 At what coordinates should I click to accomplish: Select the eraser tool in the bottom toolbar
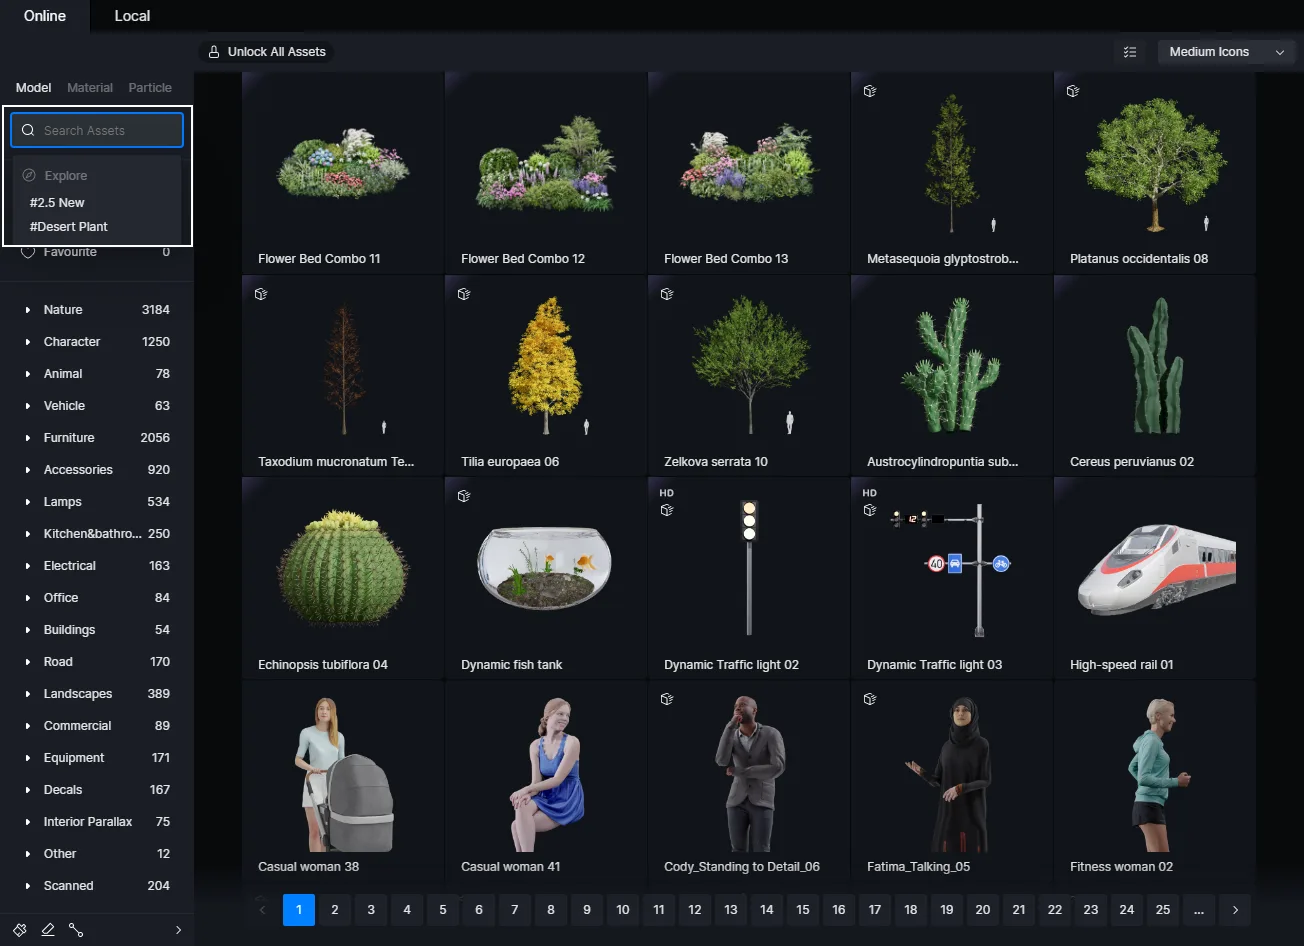49,929
